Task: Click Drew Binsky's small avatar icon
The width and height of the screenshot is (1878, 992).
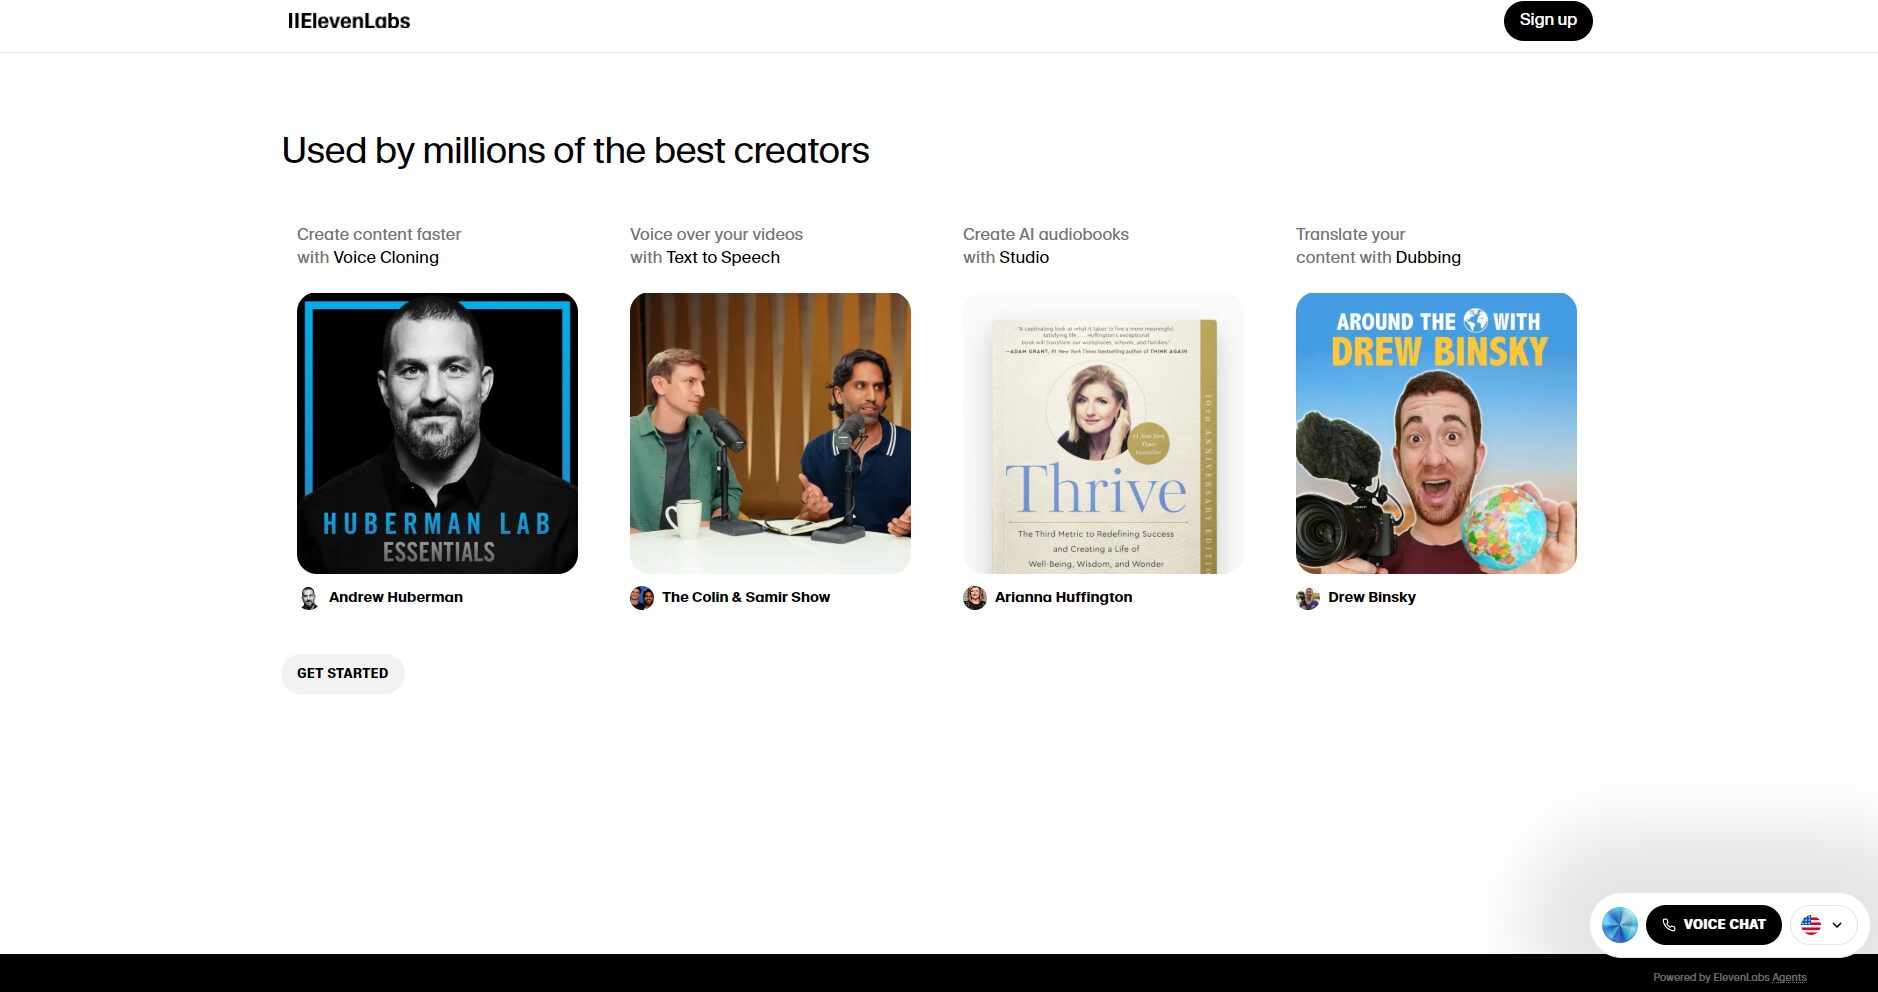Action: [x=1308, y=598]
